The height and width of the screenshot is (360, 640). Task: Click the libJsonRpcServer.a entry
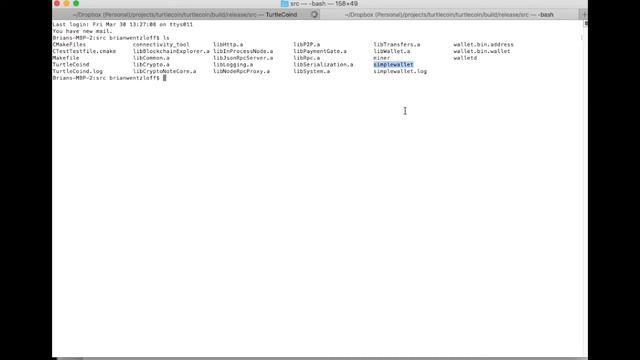pyautogui.click(x=243, y=58)
